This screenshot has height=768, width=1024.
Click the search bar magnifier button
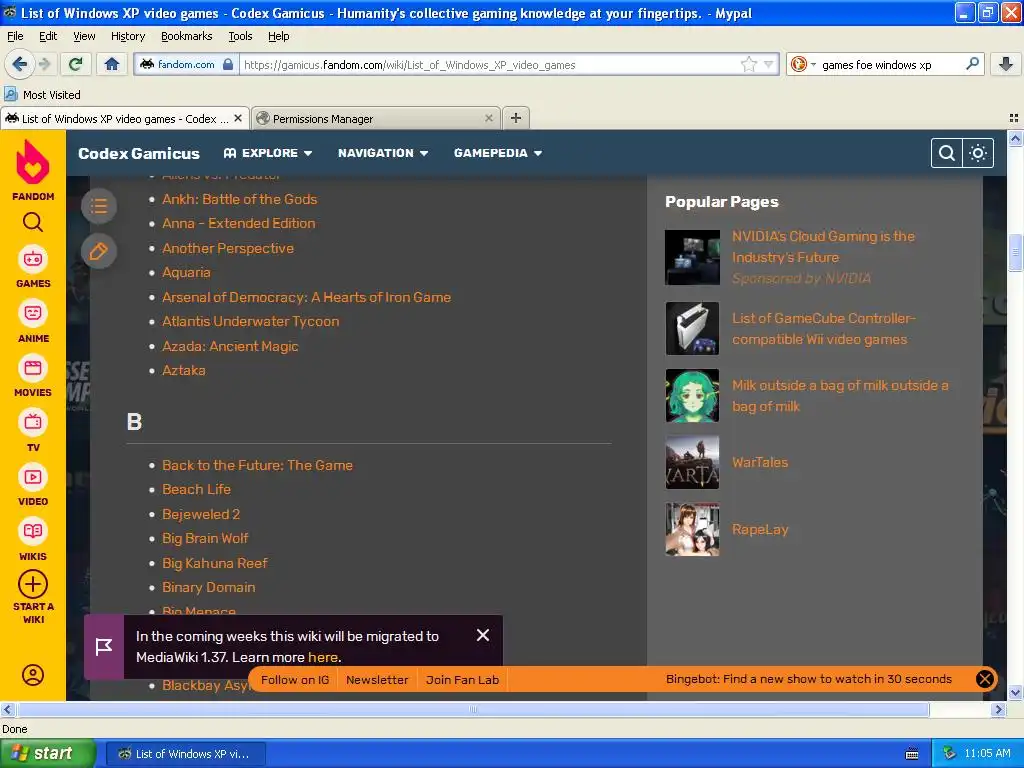click(x=972, y=64)
